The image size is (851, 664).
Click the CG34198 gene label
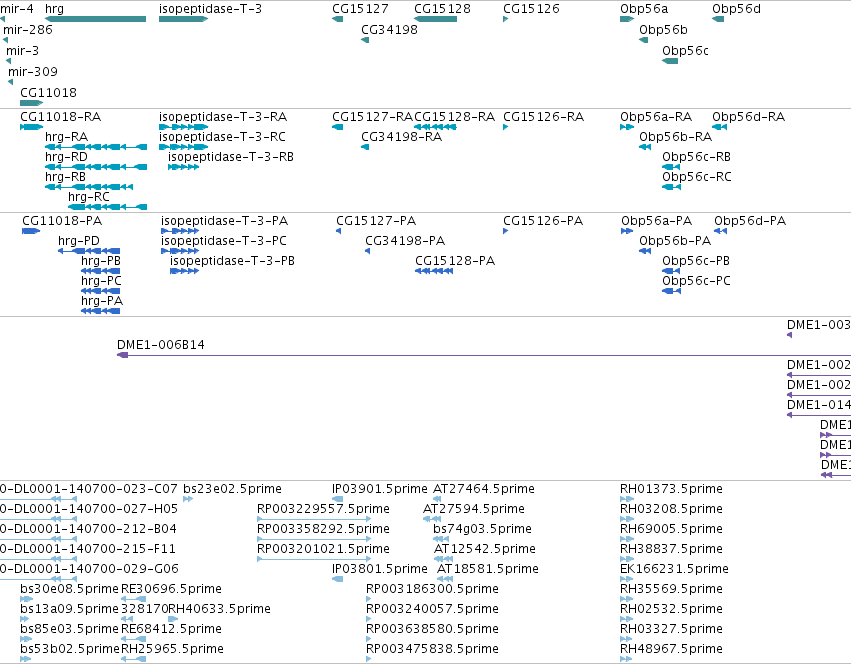point(390,29)
